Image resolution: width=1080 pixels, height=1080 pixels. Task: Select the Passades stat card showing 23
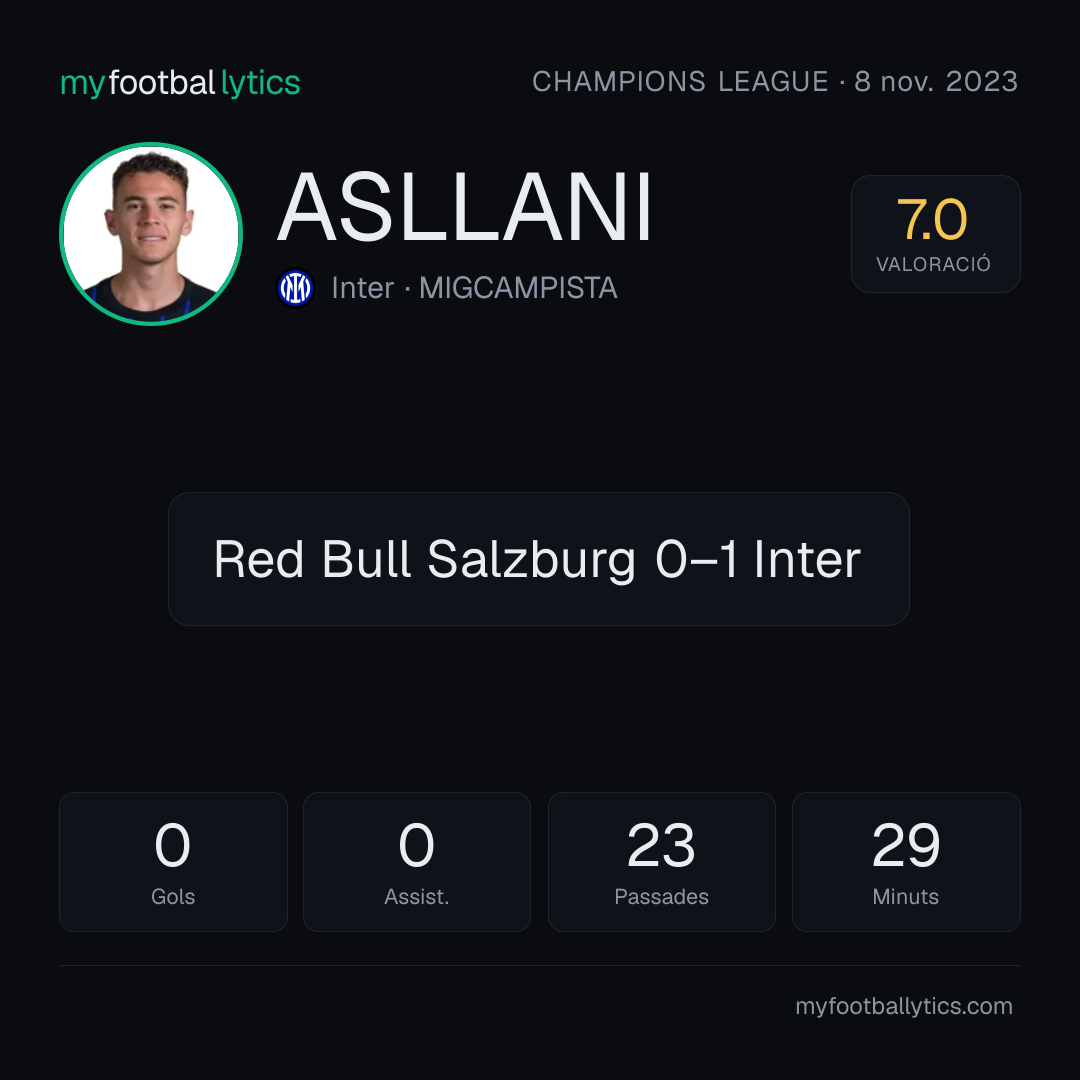click(661, 862)
